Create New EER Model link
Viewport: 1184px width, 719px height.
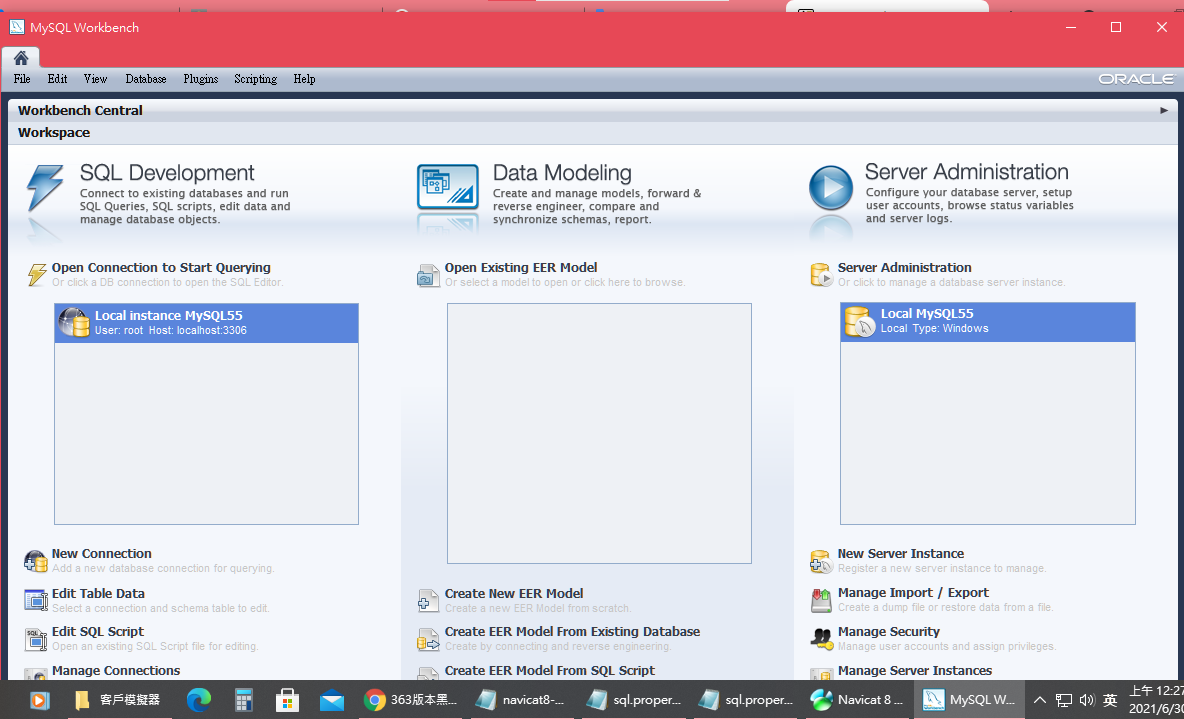(x=514, y=594)
